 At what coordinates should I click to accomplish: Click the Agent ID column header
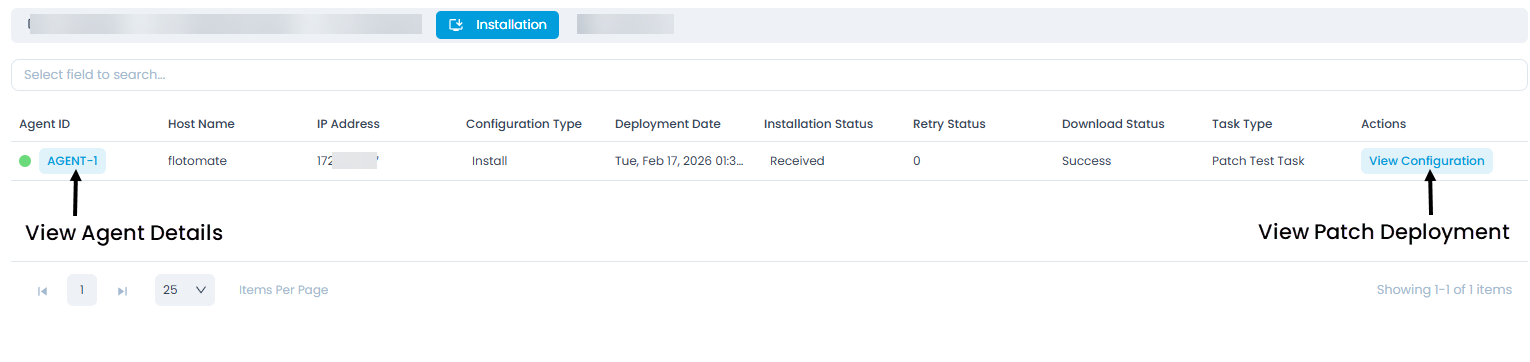tap(44, 124)
